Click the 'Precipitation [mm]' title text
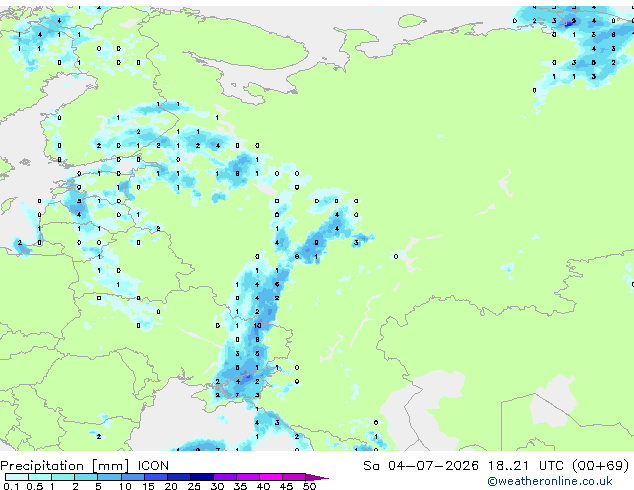This screenshot has width=634, height=490. [65, 466]
